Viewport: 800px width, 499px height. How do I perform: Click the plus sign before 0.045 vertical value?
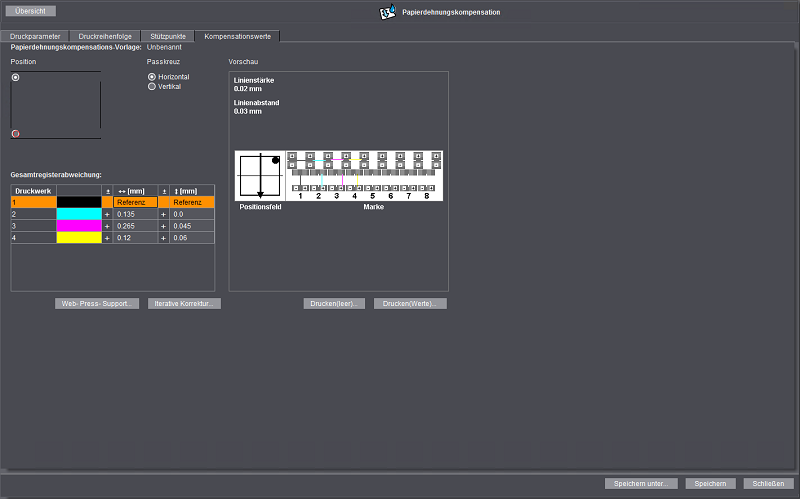click(x=164, y=226)
